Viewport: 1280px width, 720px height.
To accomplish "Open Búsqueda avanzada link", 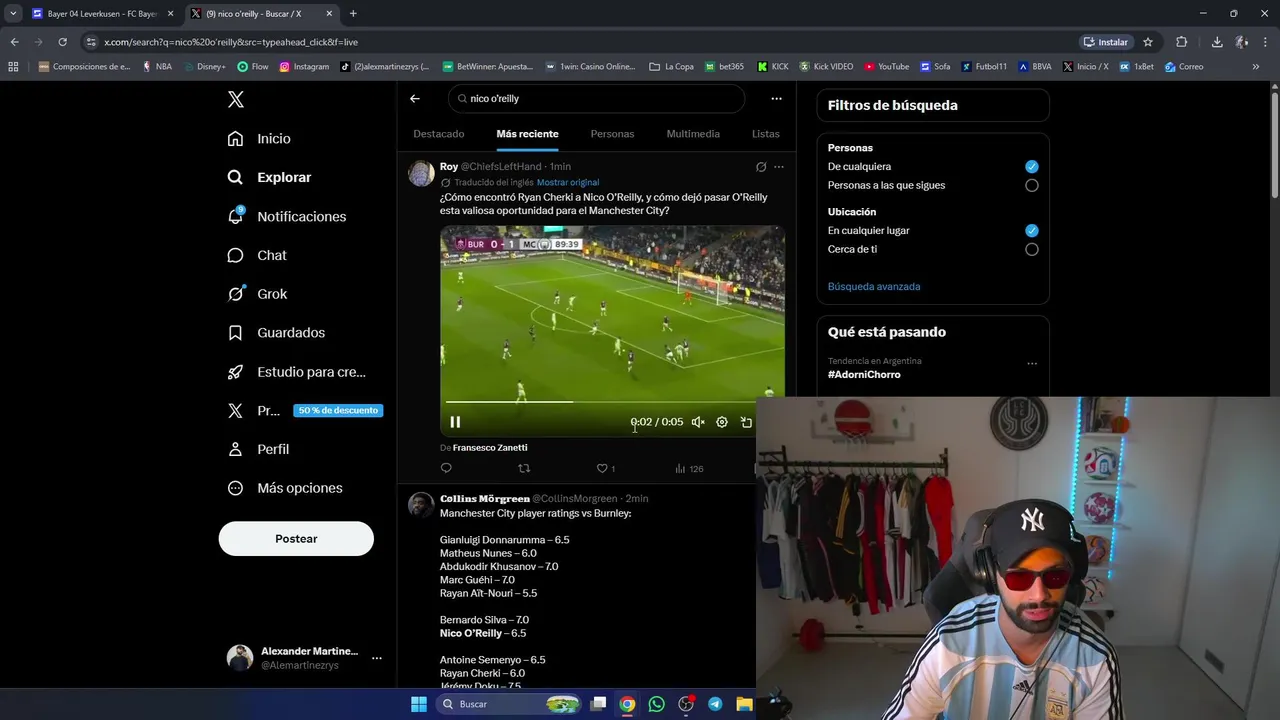I will tap(874, 287).
